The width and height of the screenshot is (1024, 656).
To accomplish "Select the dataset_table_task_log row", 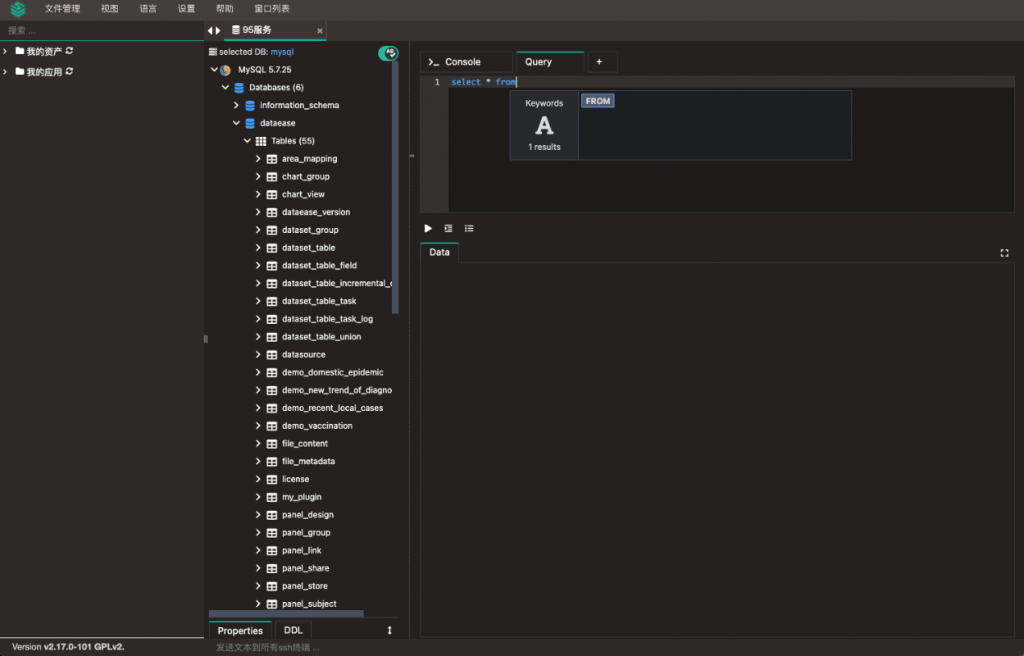I will point(327,319).
